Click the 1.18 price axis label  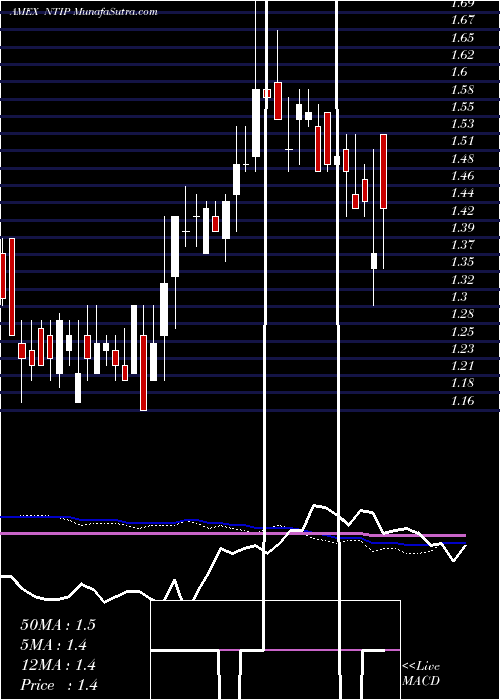pyautogui.click(x=462, y=383)
